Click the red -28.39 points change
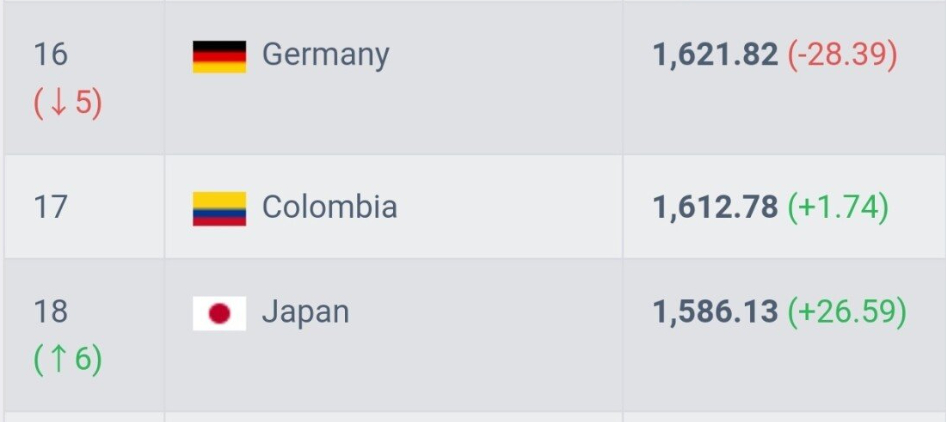 pyautogui.click(x=842, y=55)
